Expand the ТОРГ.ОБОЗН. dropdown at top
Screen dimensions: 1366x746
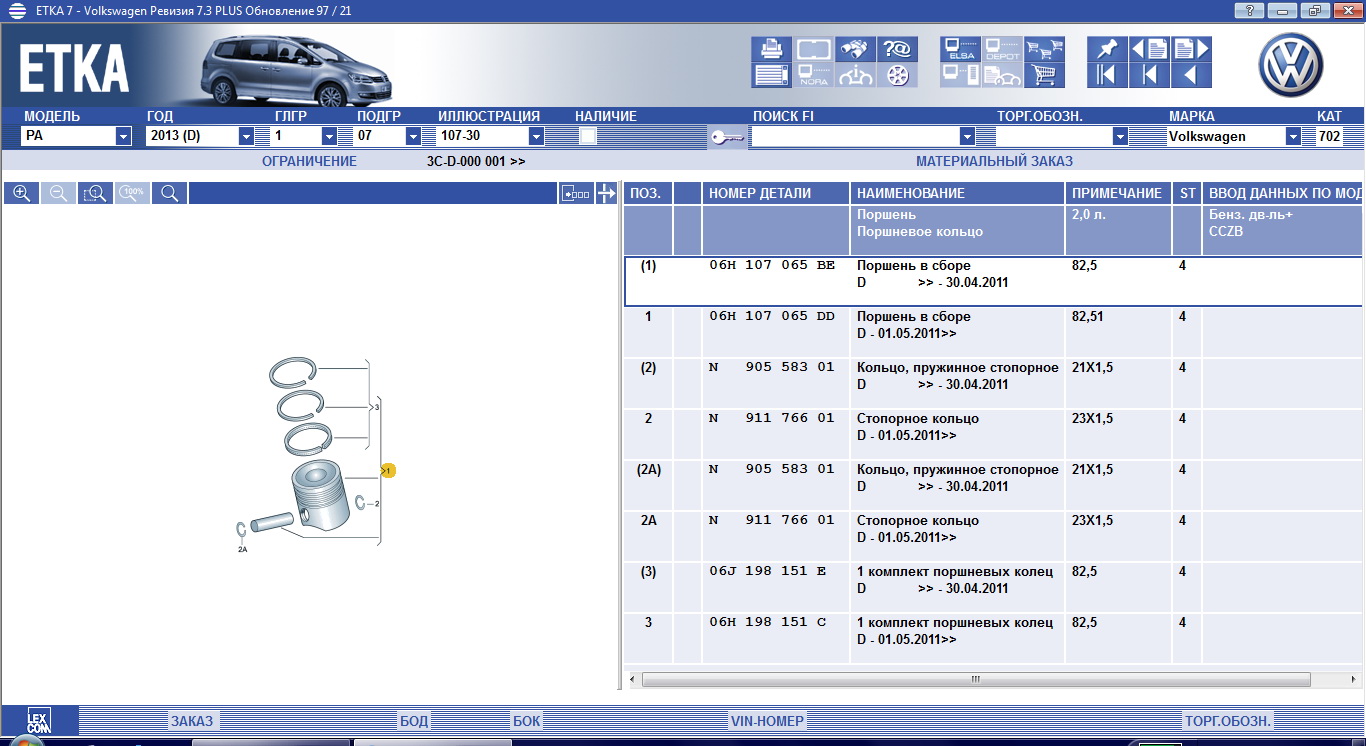(x=1120, y=136)
